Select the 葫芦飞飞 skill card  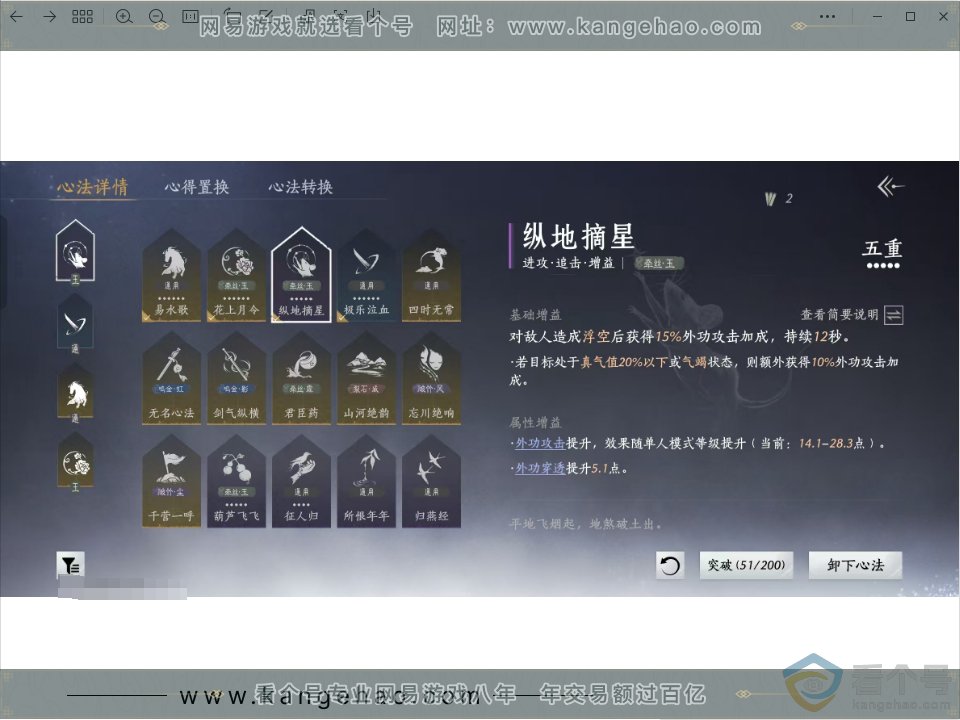[x=236, y=481]
